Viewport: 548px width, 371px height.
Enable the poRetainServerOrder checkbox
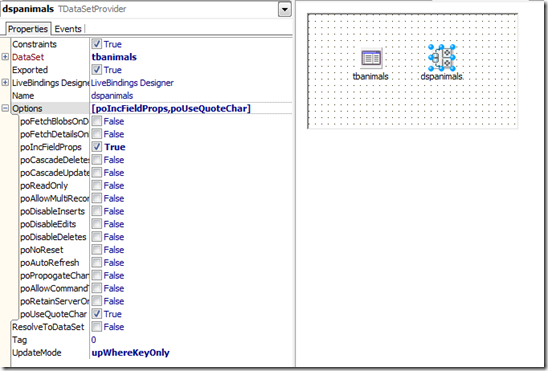tap(97, 301)
